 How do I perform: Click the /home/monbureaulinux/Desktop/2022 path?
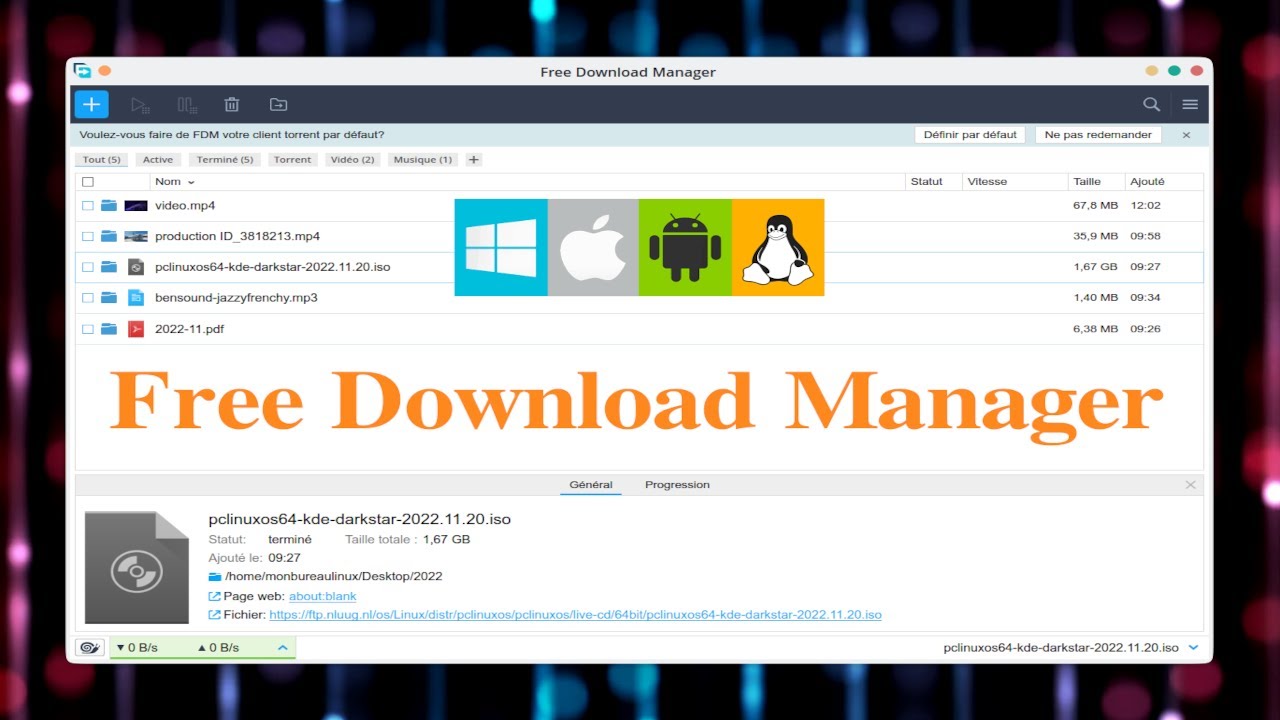point(334,577)
